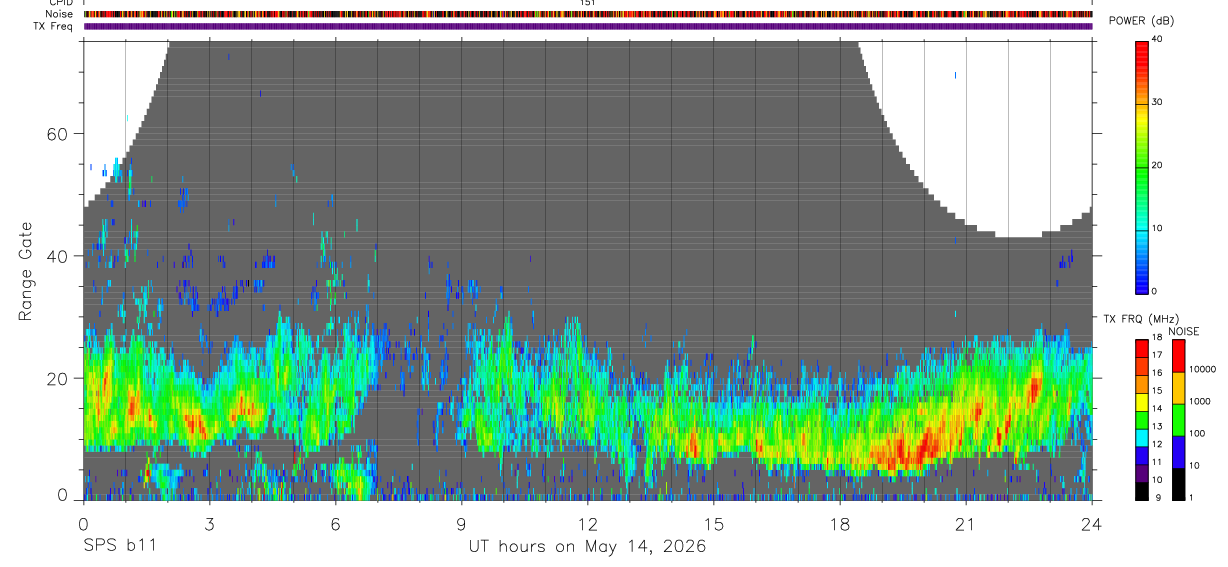
Task: Click the CPID row label at top
Action: 61,3
